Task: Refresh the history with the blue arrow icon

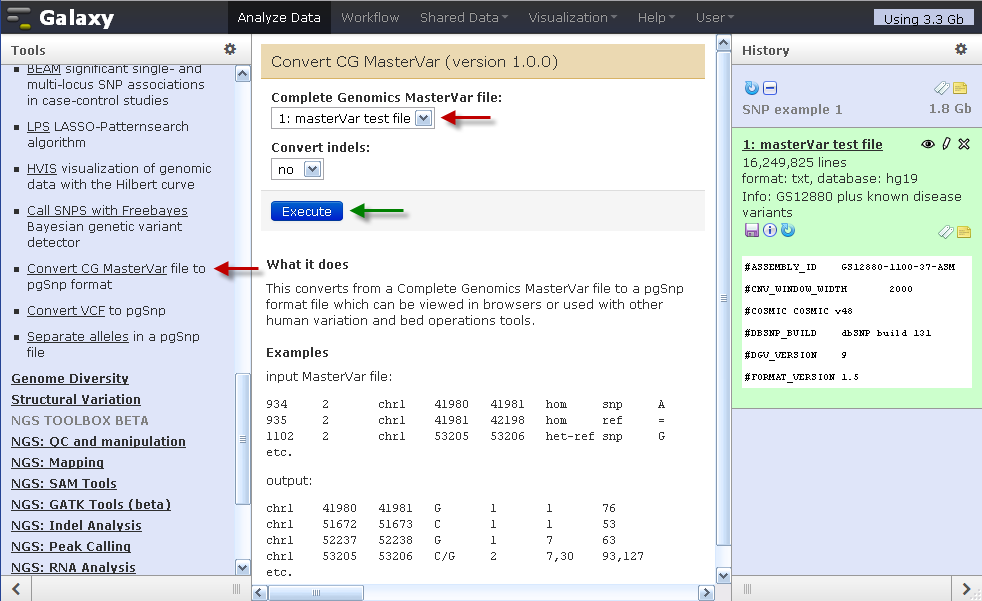Action: click(752, 88)
